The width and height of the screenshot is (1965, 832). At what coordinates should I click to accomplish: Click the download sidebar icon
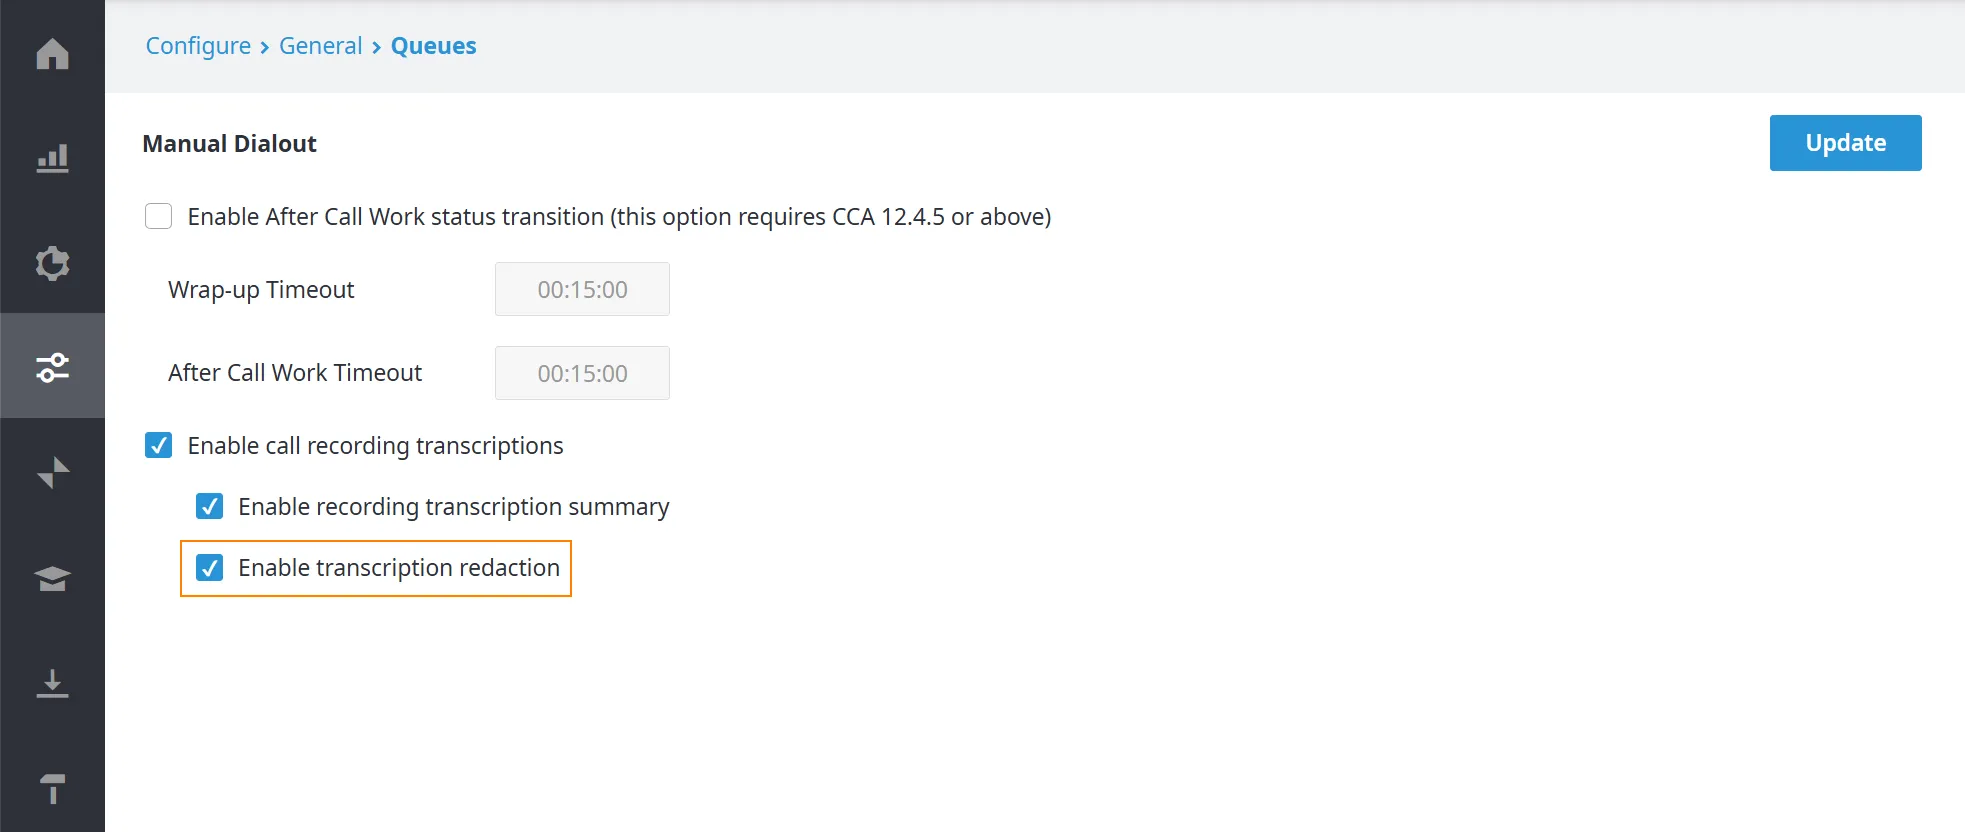[x=52, y=683]
